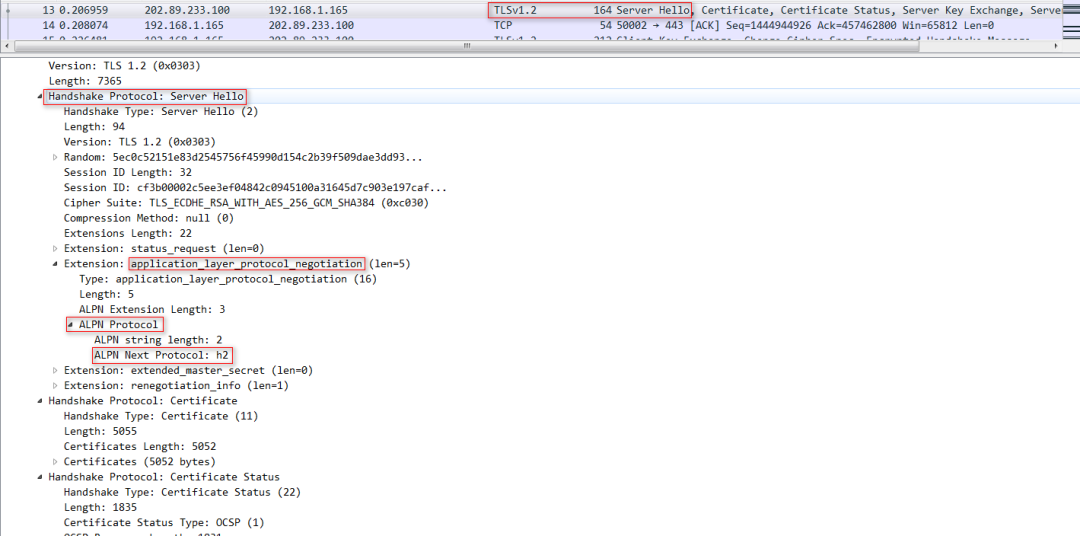Select packet 13 Server Hello row

[x=530, y=10]
